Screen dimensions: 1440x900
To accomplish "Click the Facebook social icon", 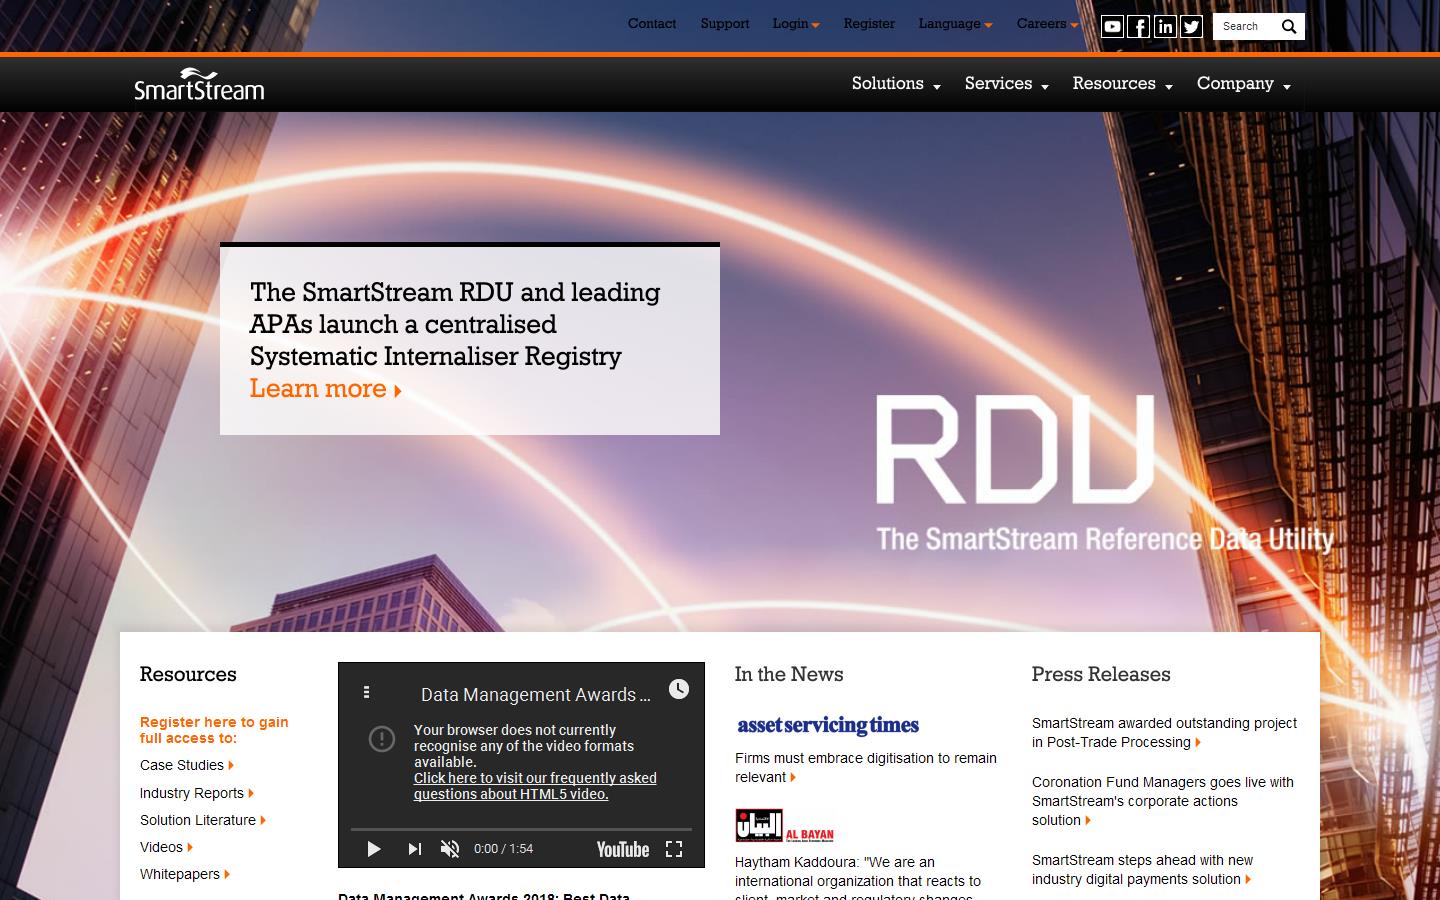I will click(1138, 26).
